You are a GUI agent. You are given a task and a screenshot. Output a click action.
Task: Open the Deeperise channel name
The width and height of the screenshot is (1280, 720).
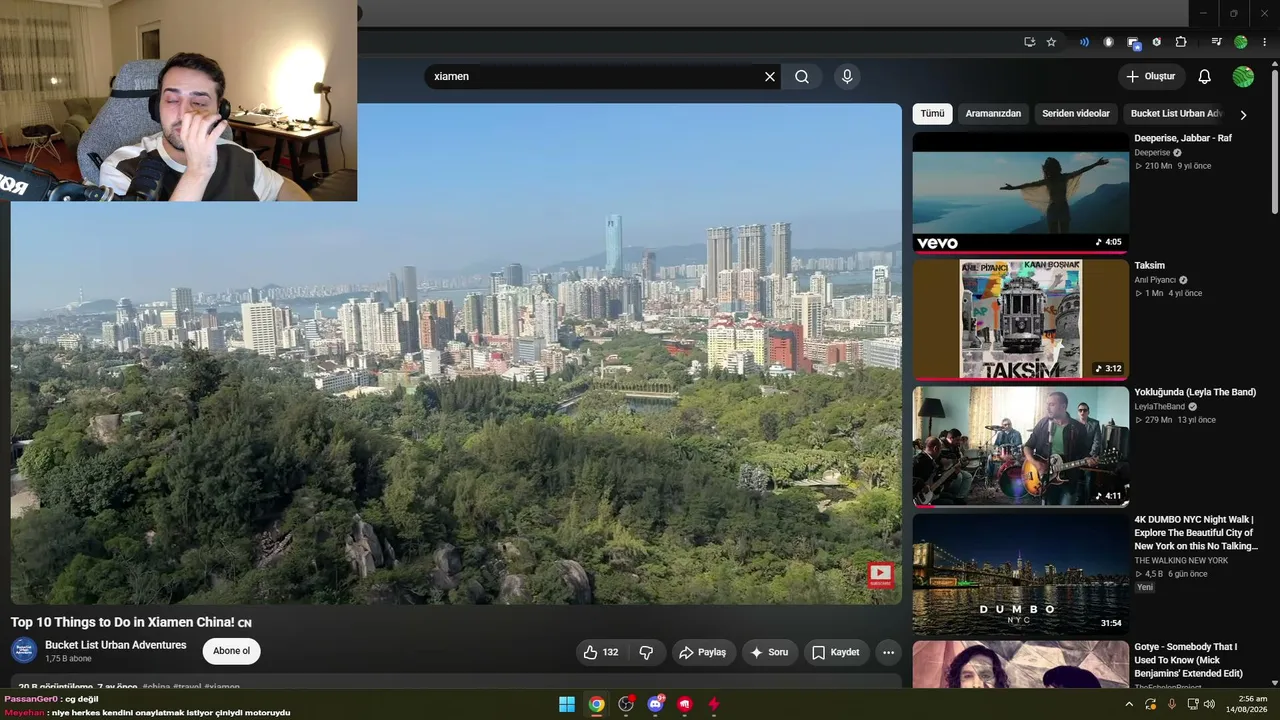[1151, 153]
